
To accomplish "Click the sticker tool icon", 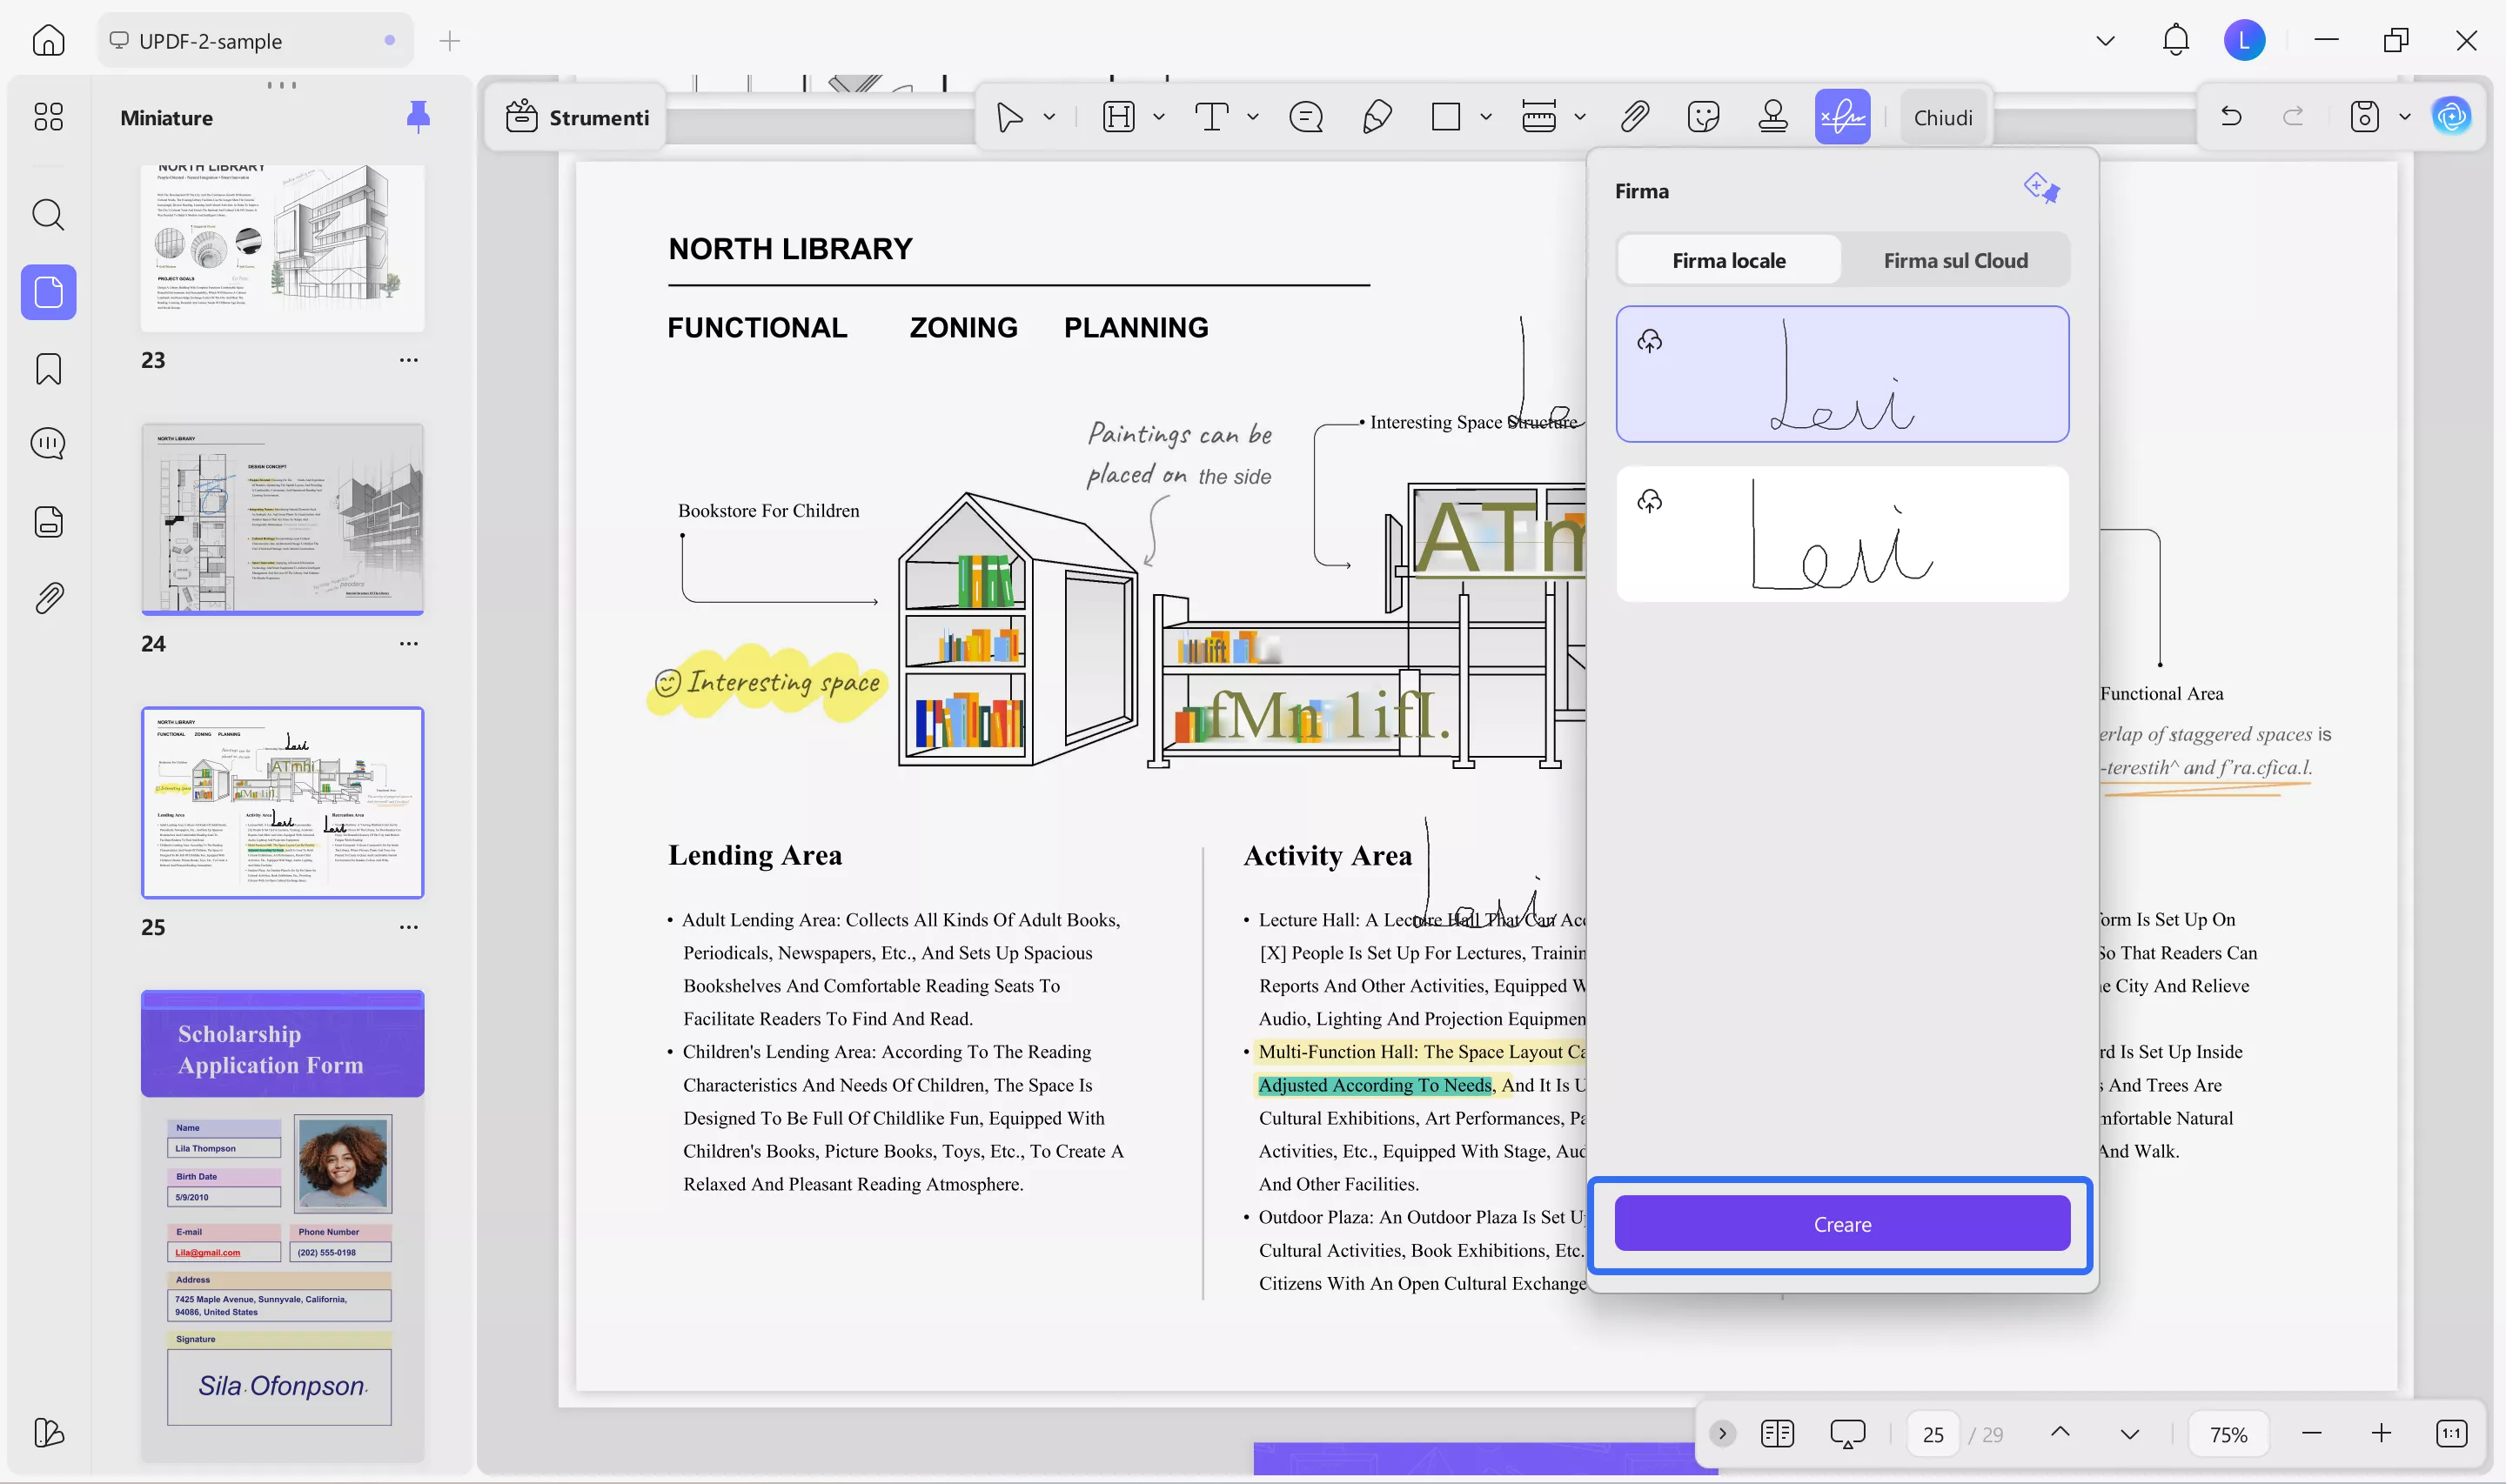I will 1702,117.
